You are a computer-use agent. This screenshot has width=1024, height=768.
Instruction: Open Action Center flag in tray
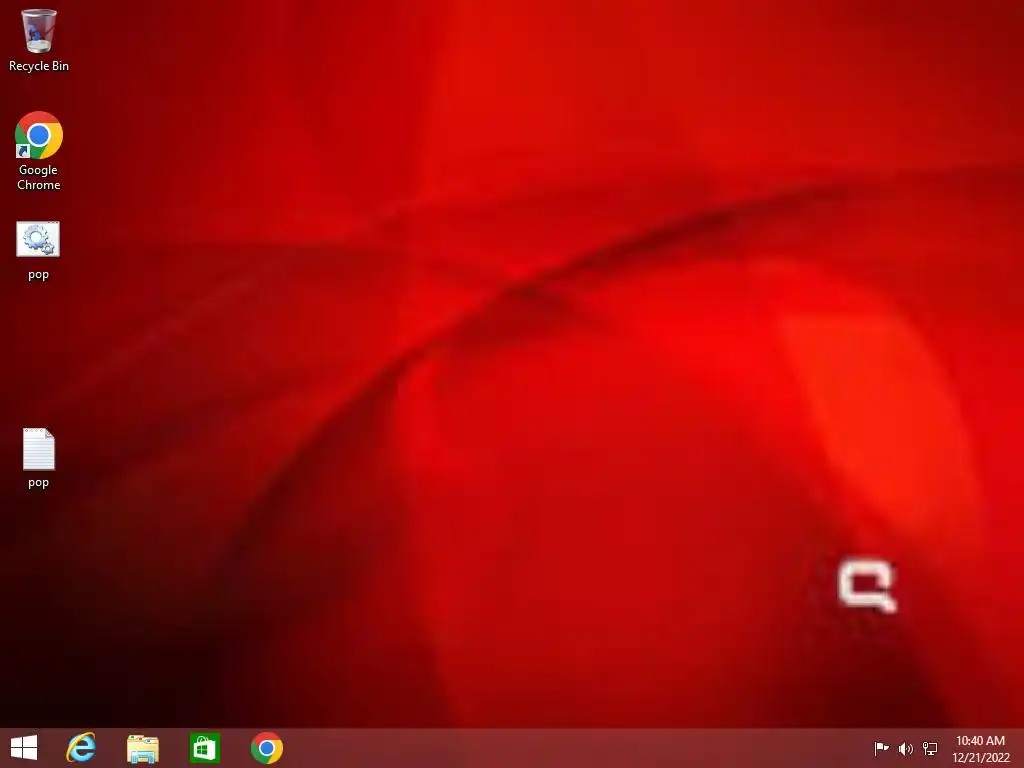click(x=881, y=748)
